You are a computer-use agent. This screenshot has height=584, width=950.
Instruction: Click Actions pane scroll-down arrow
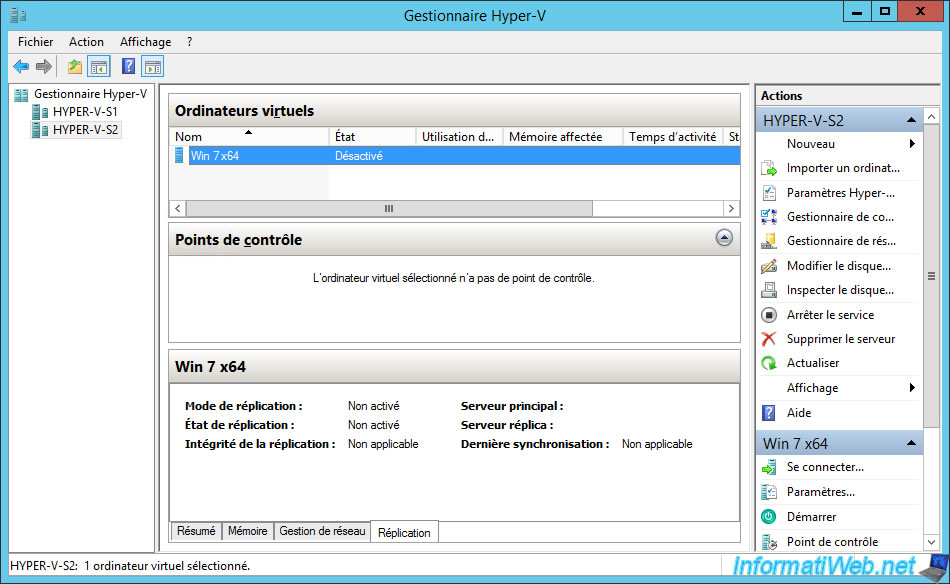931,542
